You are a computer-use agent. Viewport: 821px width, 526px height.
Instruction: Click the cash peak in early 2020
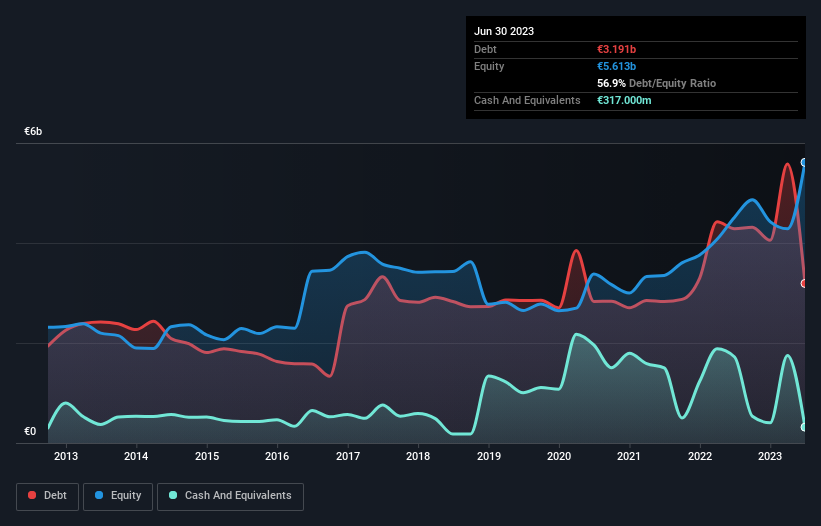pyautogui.click(x=576, y=334)
